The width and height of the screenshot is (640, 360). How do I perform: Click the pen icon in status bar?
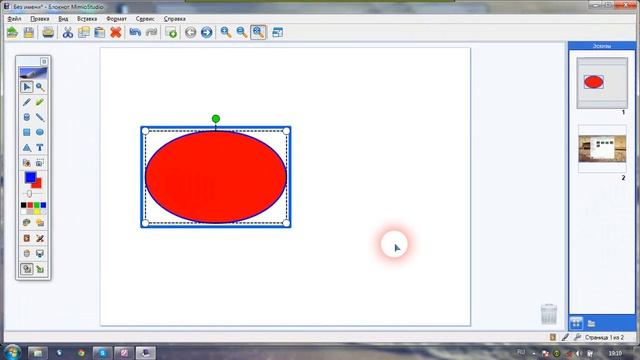565,337
